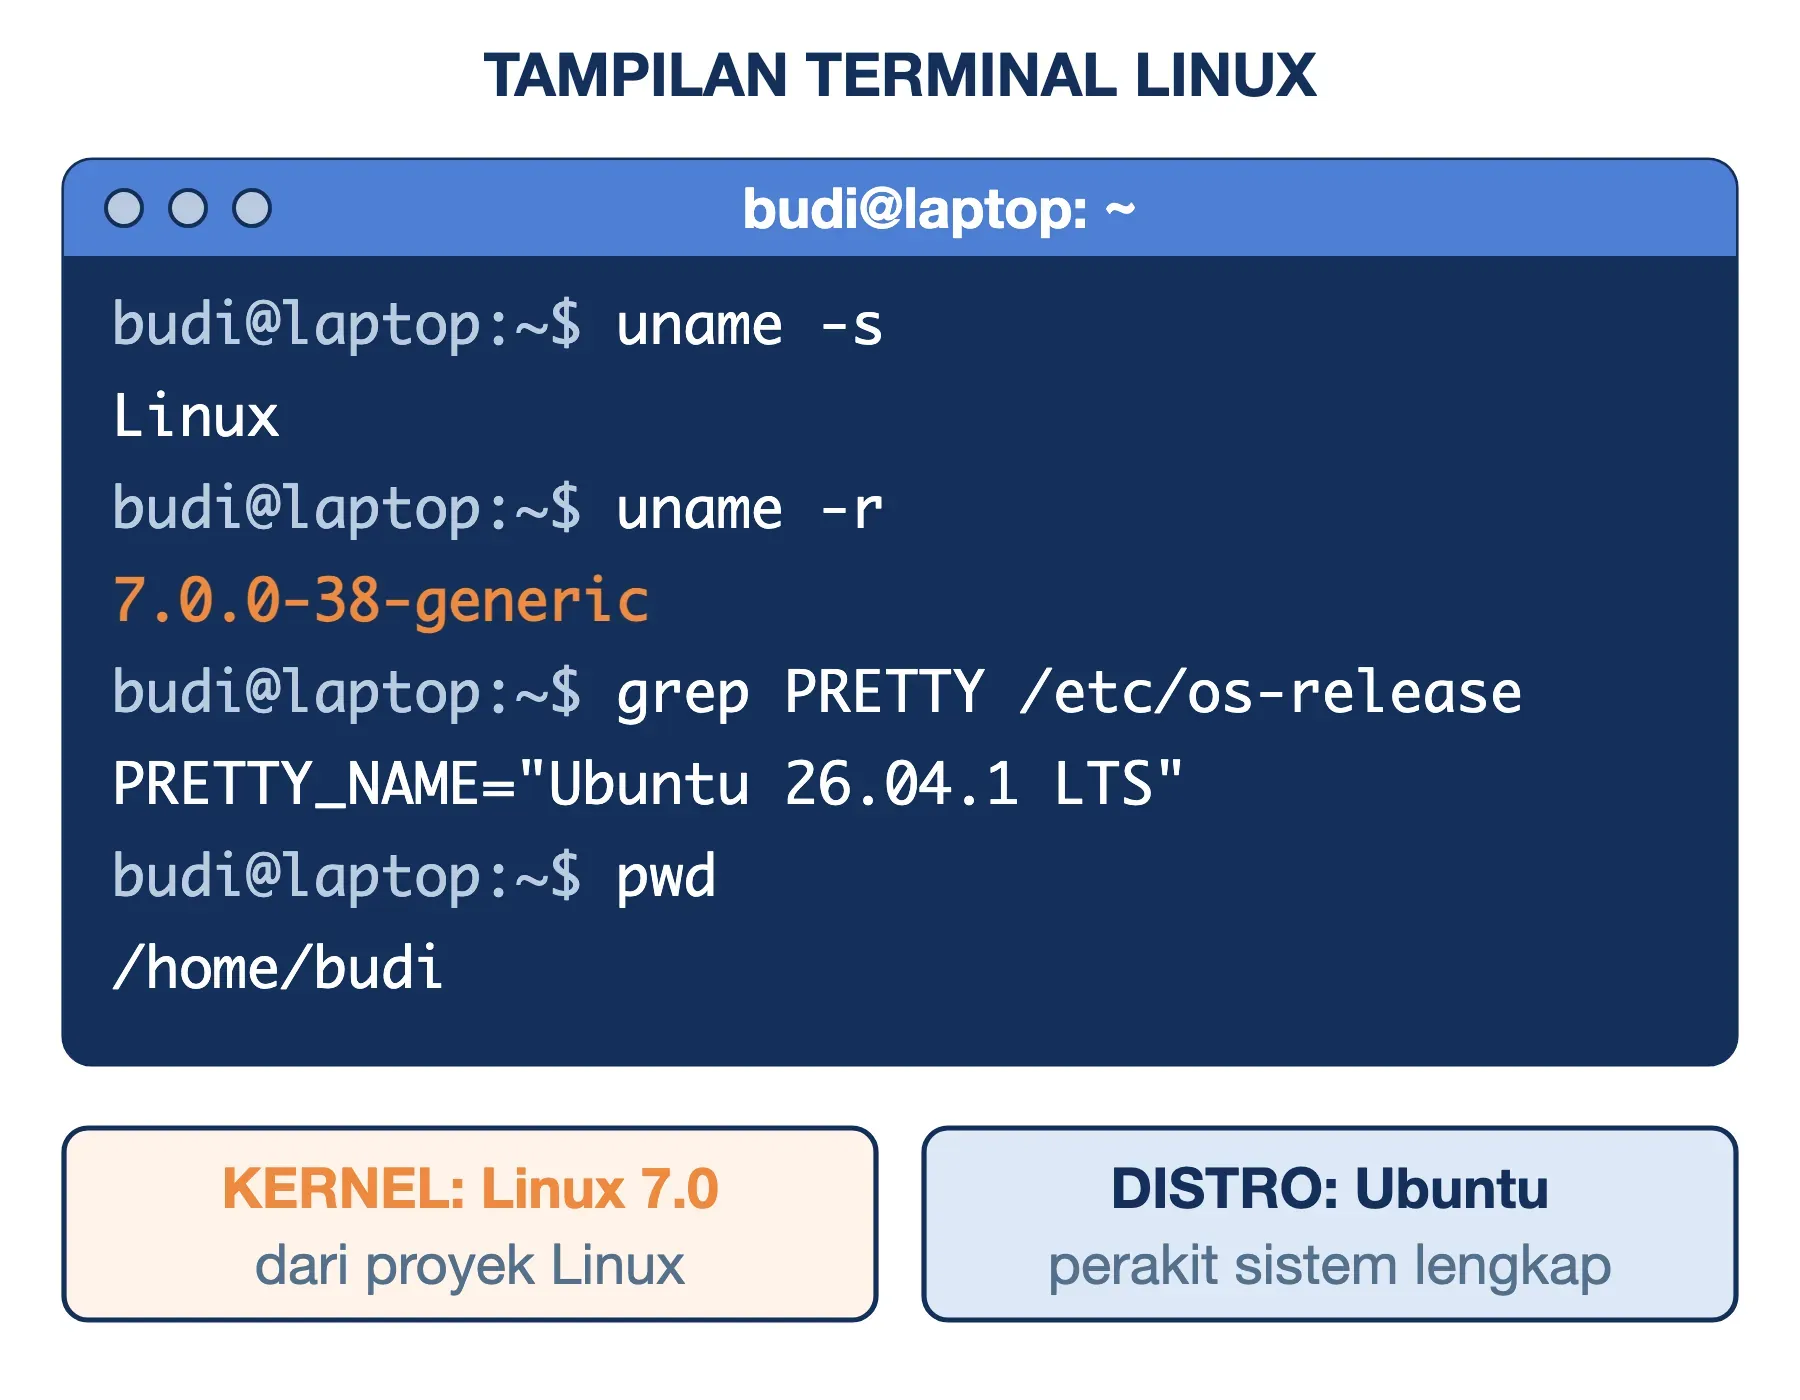Click the prompt before 'uname -r'
The height and width of the screenshot is (1400, 1800).
(347, 510)
